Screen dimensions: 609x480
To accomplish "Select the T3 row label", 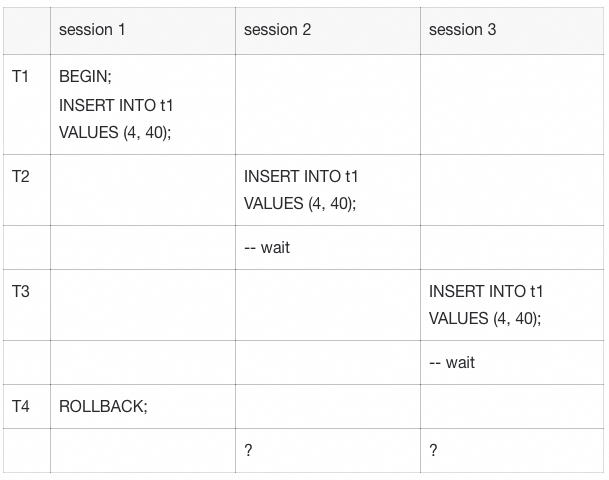I will [x=21, y=291].
